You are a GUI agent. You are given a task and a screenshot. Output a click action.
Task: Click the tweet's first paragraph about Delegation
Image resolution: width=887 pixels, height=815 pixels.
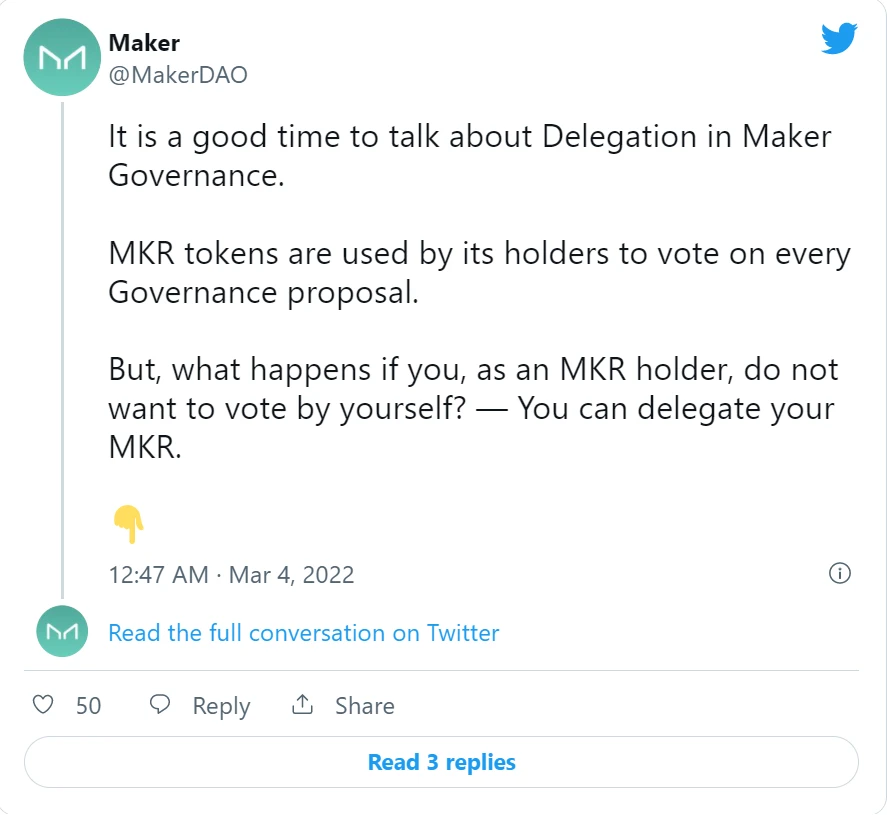tap(470, 156)
